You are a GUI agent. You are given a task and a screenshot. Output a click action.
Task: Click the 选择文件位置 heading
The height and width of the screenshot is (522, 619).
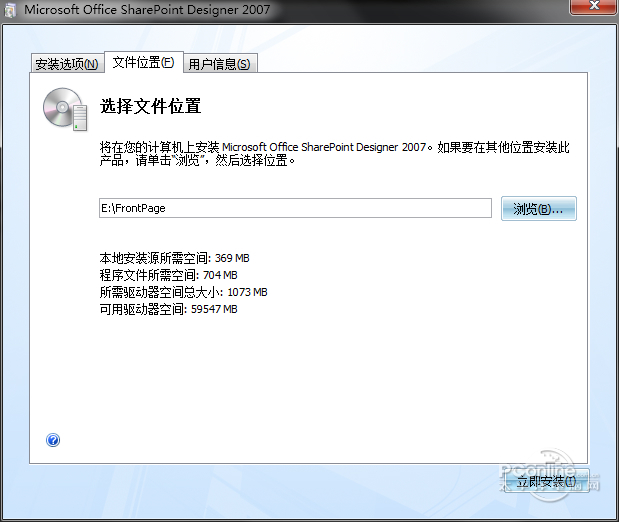[150, 106]
